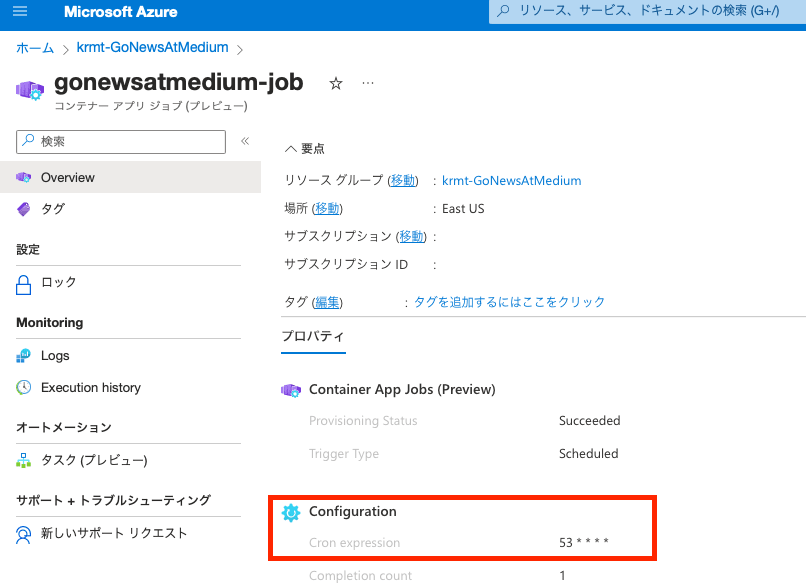Collapse the sidebar with double chevron

(245, 141)
